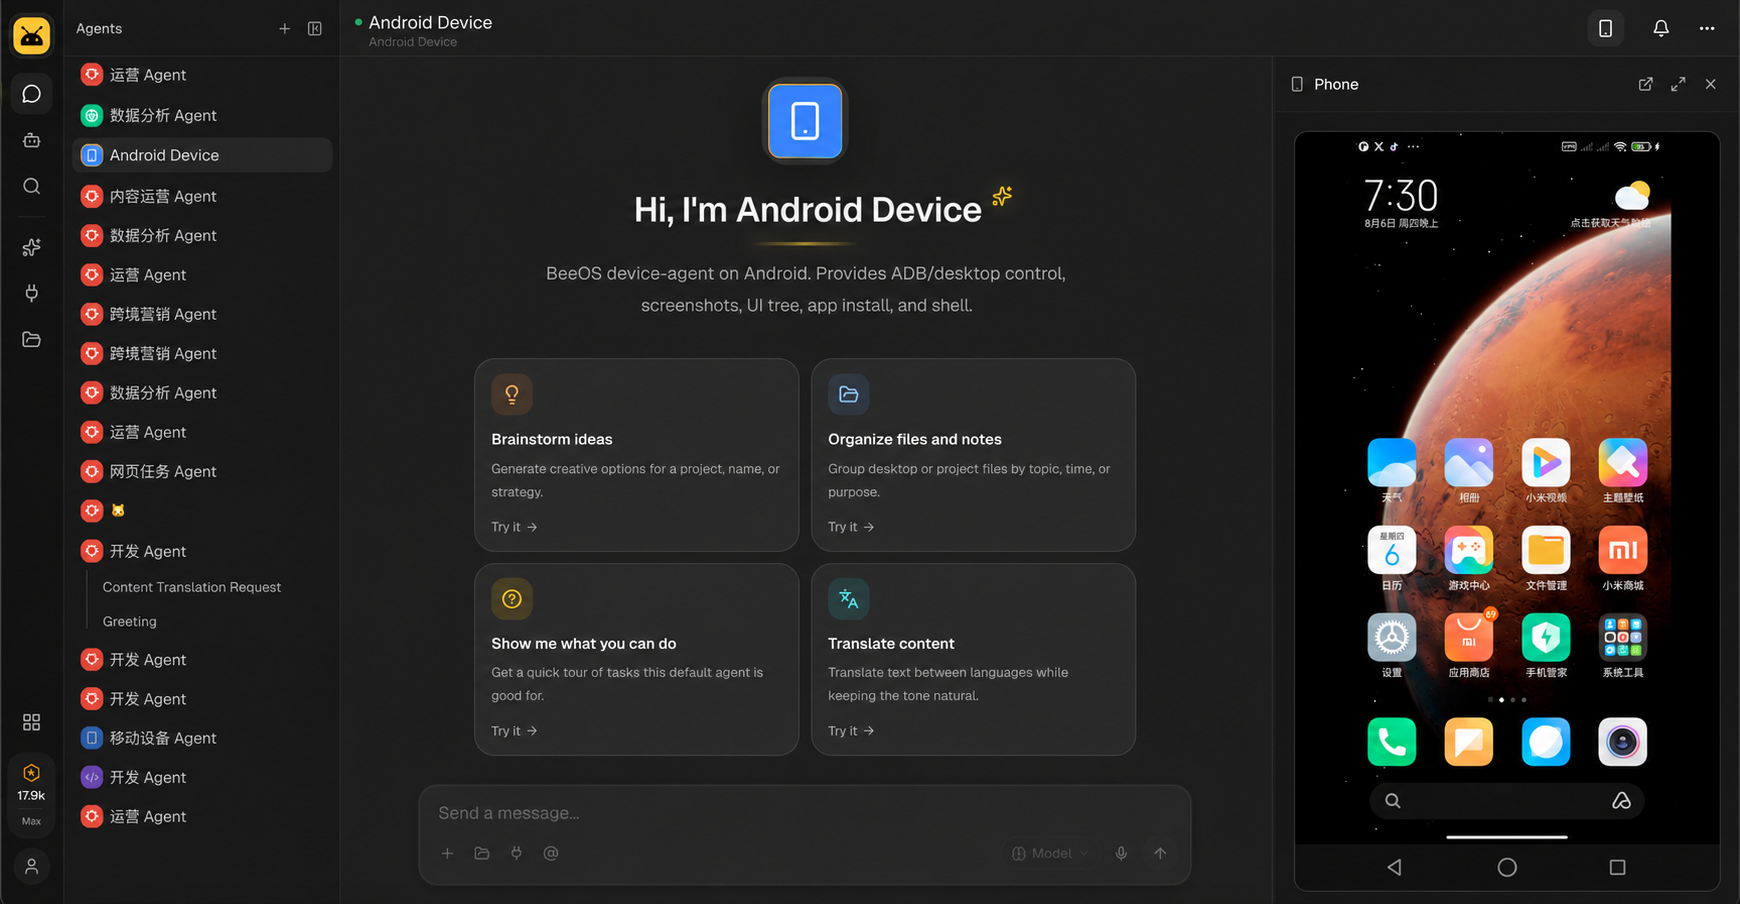This screenshot has width=1740, height=904.
Task: Click the send arrow button
Action: tap(1160, 853)
